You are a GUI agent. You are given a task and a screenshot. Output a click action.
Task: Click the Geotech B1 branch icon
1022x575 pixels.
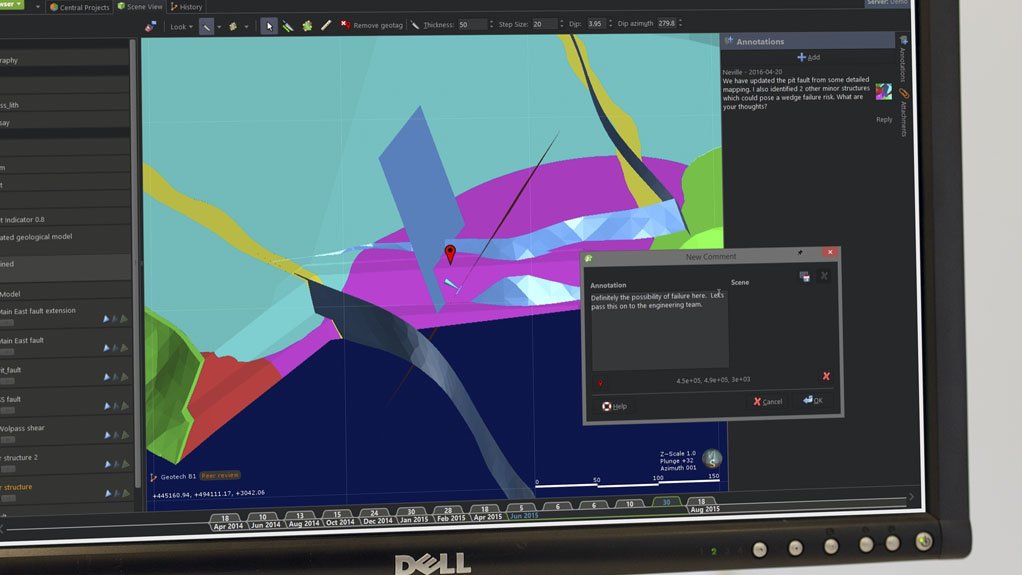pyautogui.click(x=154, y=477)
